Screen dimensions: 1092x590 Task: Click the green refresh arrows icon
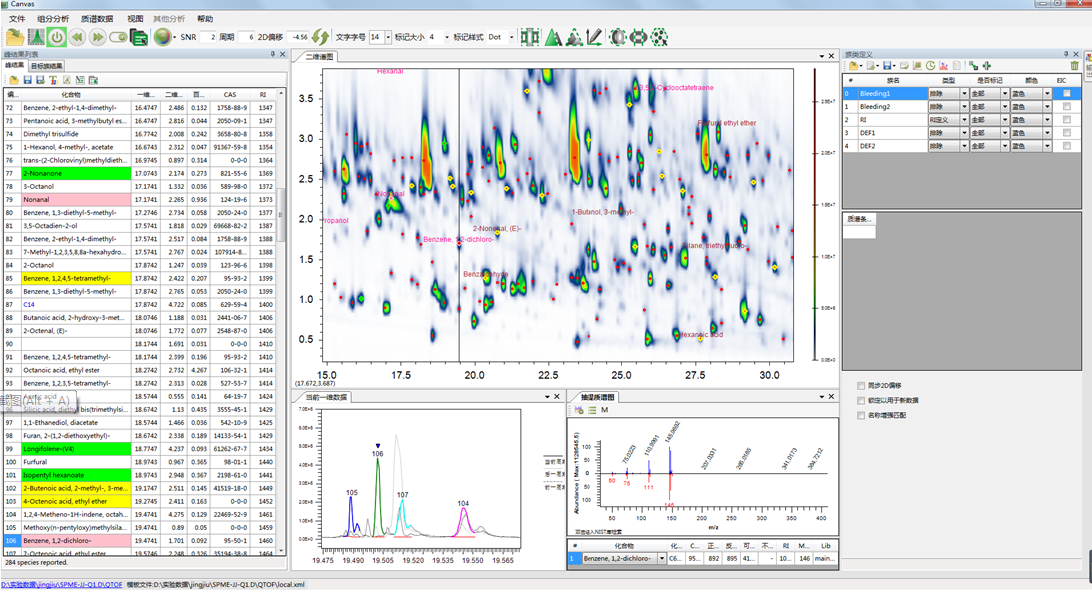[320, 37]
